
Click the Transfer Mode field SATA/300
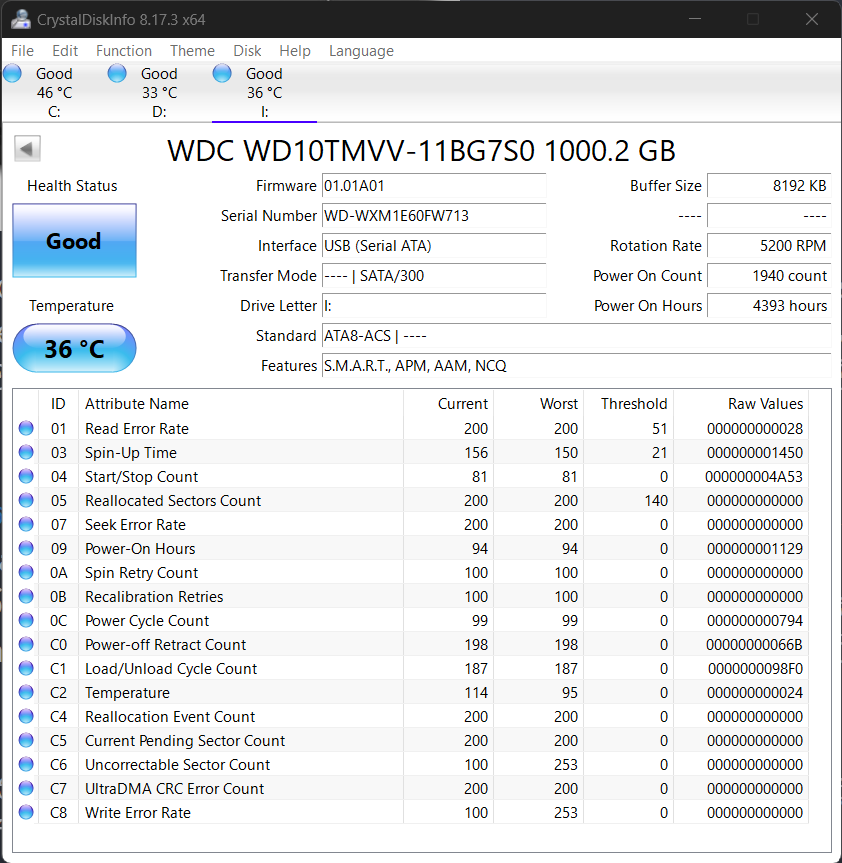pyautogui.click(x=434, y=275)
